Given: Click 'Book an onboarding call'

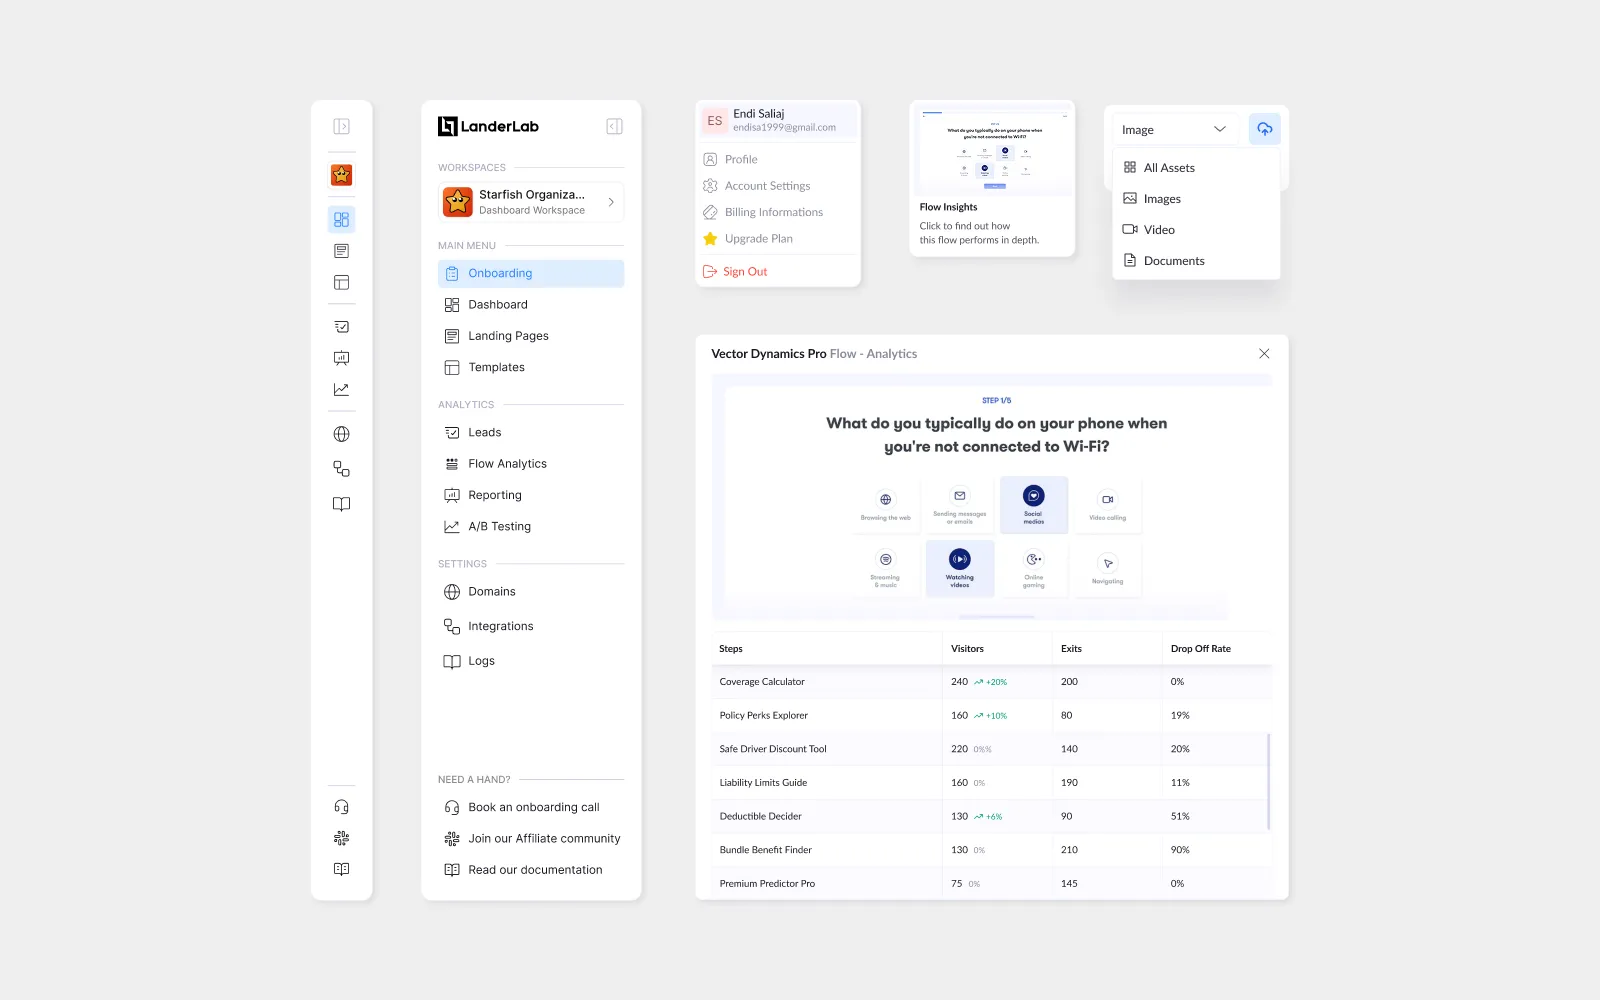Looking at the screenshot, I should (x=533, y=807).
